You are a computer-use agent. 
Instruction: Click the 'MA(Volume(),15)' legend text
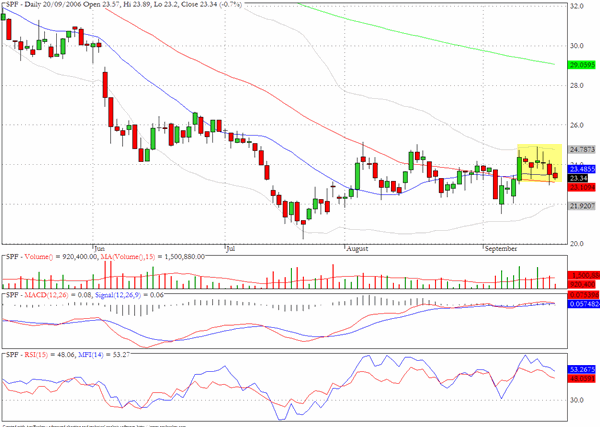[x=128, y=257]
